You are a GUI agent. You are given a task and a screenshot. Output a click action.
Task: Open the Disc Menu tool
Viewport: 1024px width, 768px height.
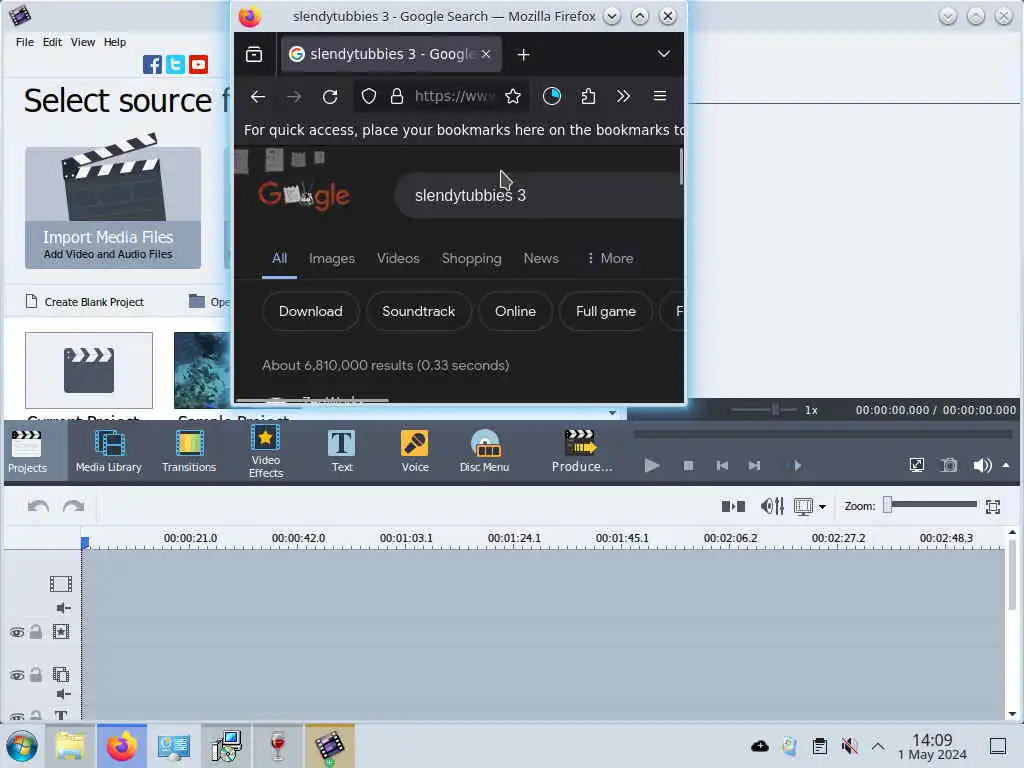(484, 452)
